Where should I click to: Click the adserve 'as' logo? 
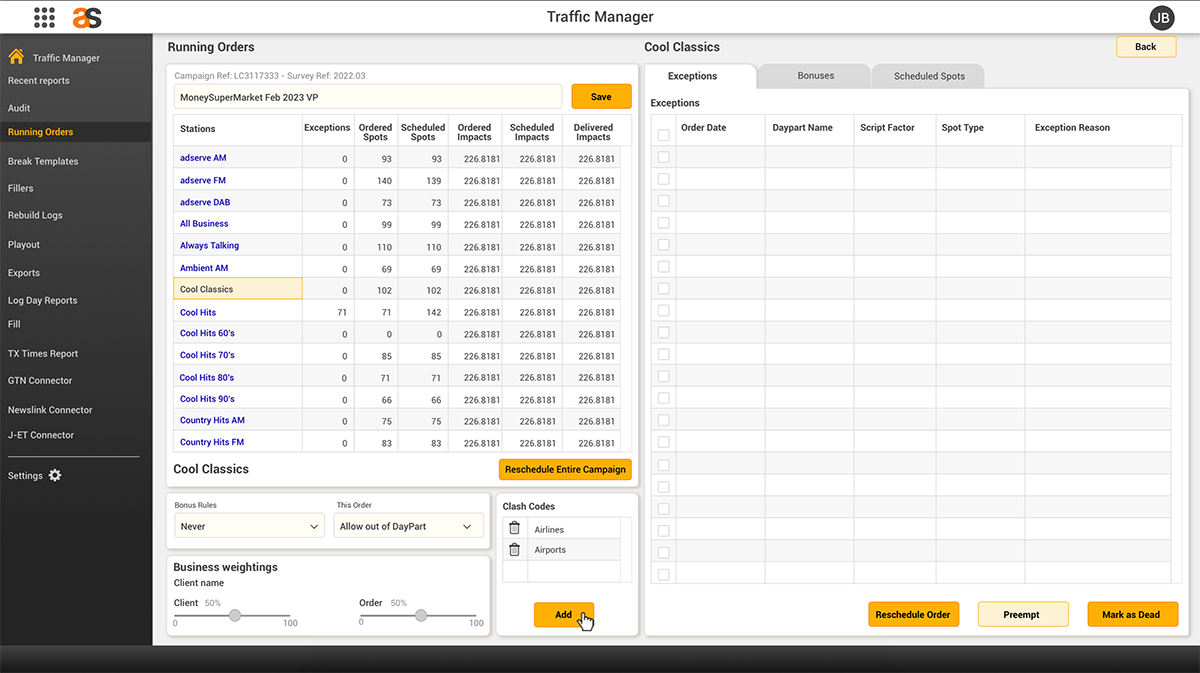pyautogui.click(x=87, y=17)
